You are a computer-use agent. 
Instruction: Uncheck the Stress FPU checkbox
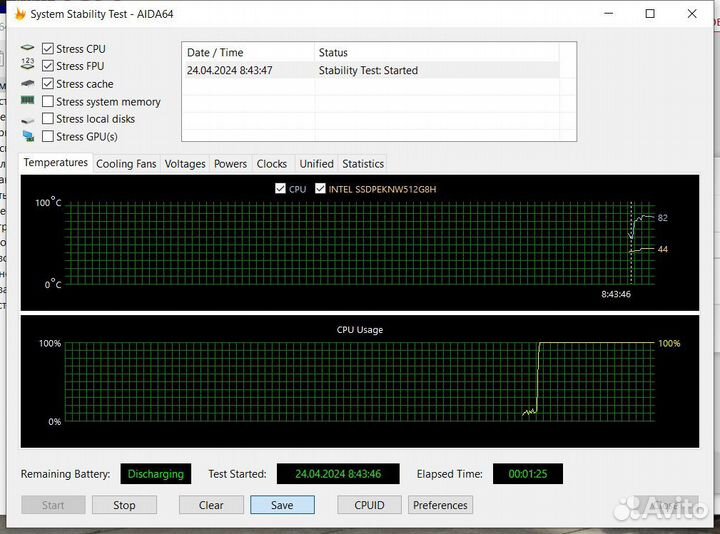48,66
